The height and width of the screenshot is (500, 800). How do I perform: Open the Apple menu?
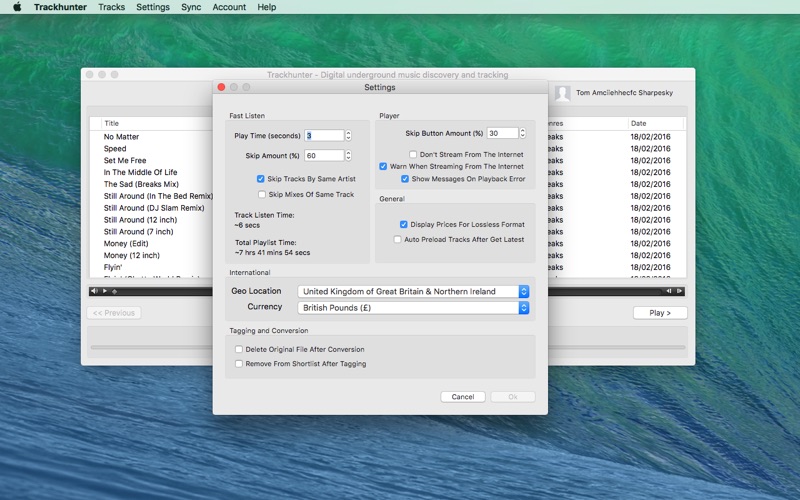pyautogui.click(x=17, y=7)
